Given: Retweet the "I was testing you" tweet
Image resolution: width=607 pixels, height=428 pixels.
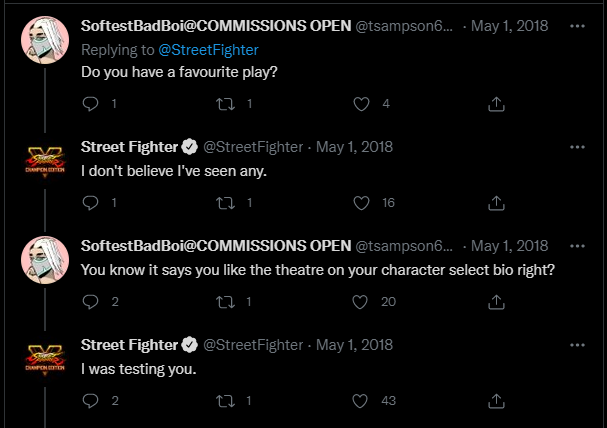Looking at the screenshot, I should click(x=225, y=400).
